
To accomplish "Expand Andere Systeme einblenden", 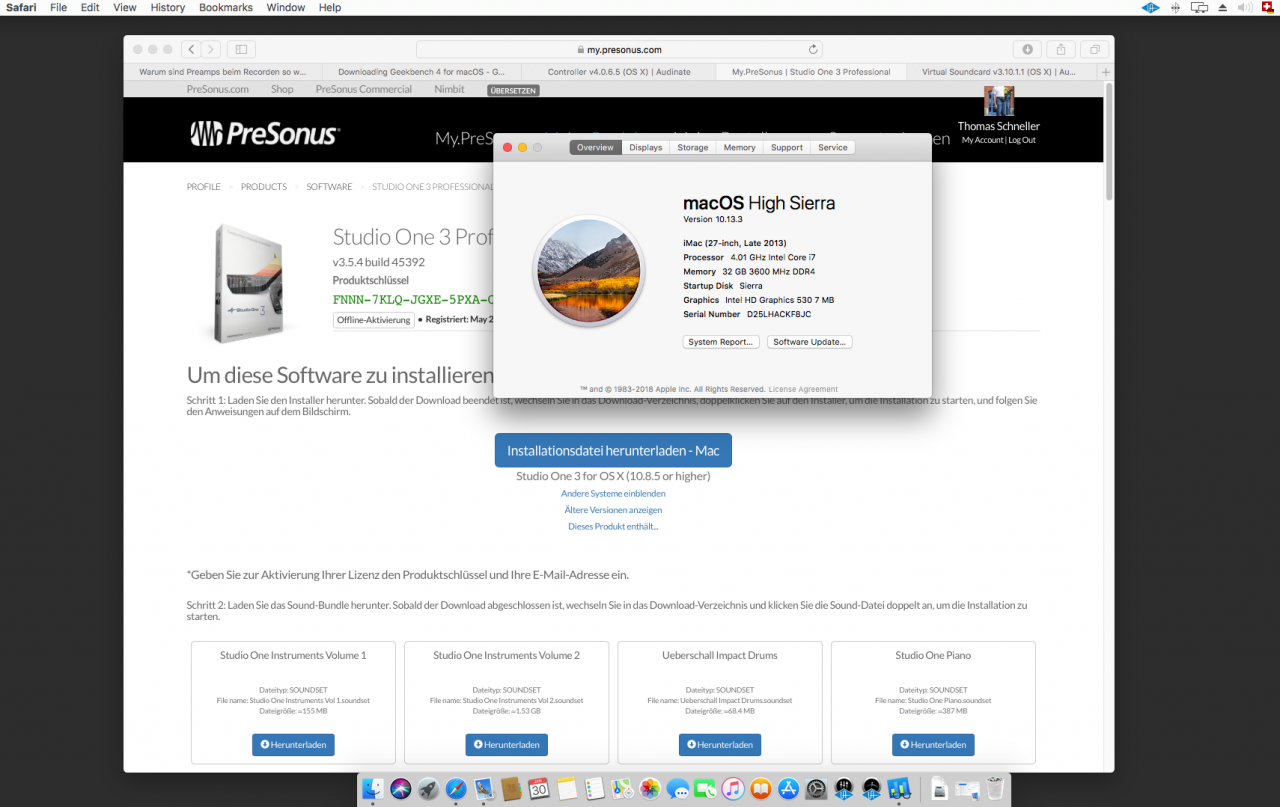I will (x=613, y=493).
